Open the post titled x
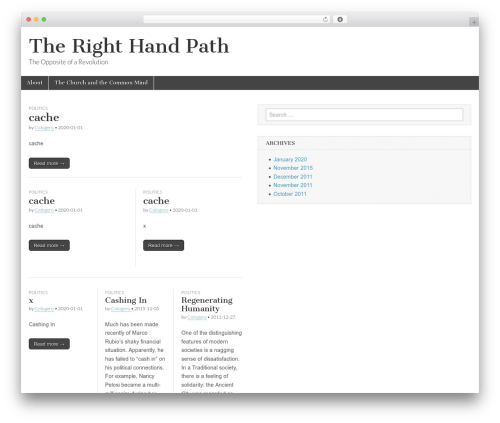The width and height of the screenshot is (500, 423). (x=31, y=301)
